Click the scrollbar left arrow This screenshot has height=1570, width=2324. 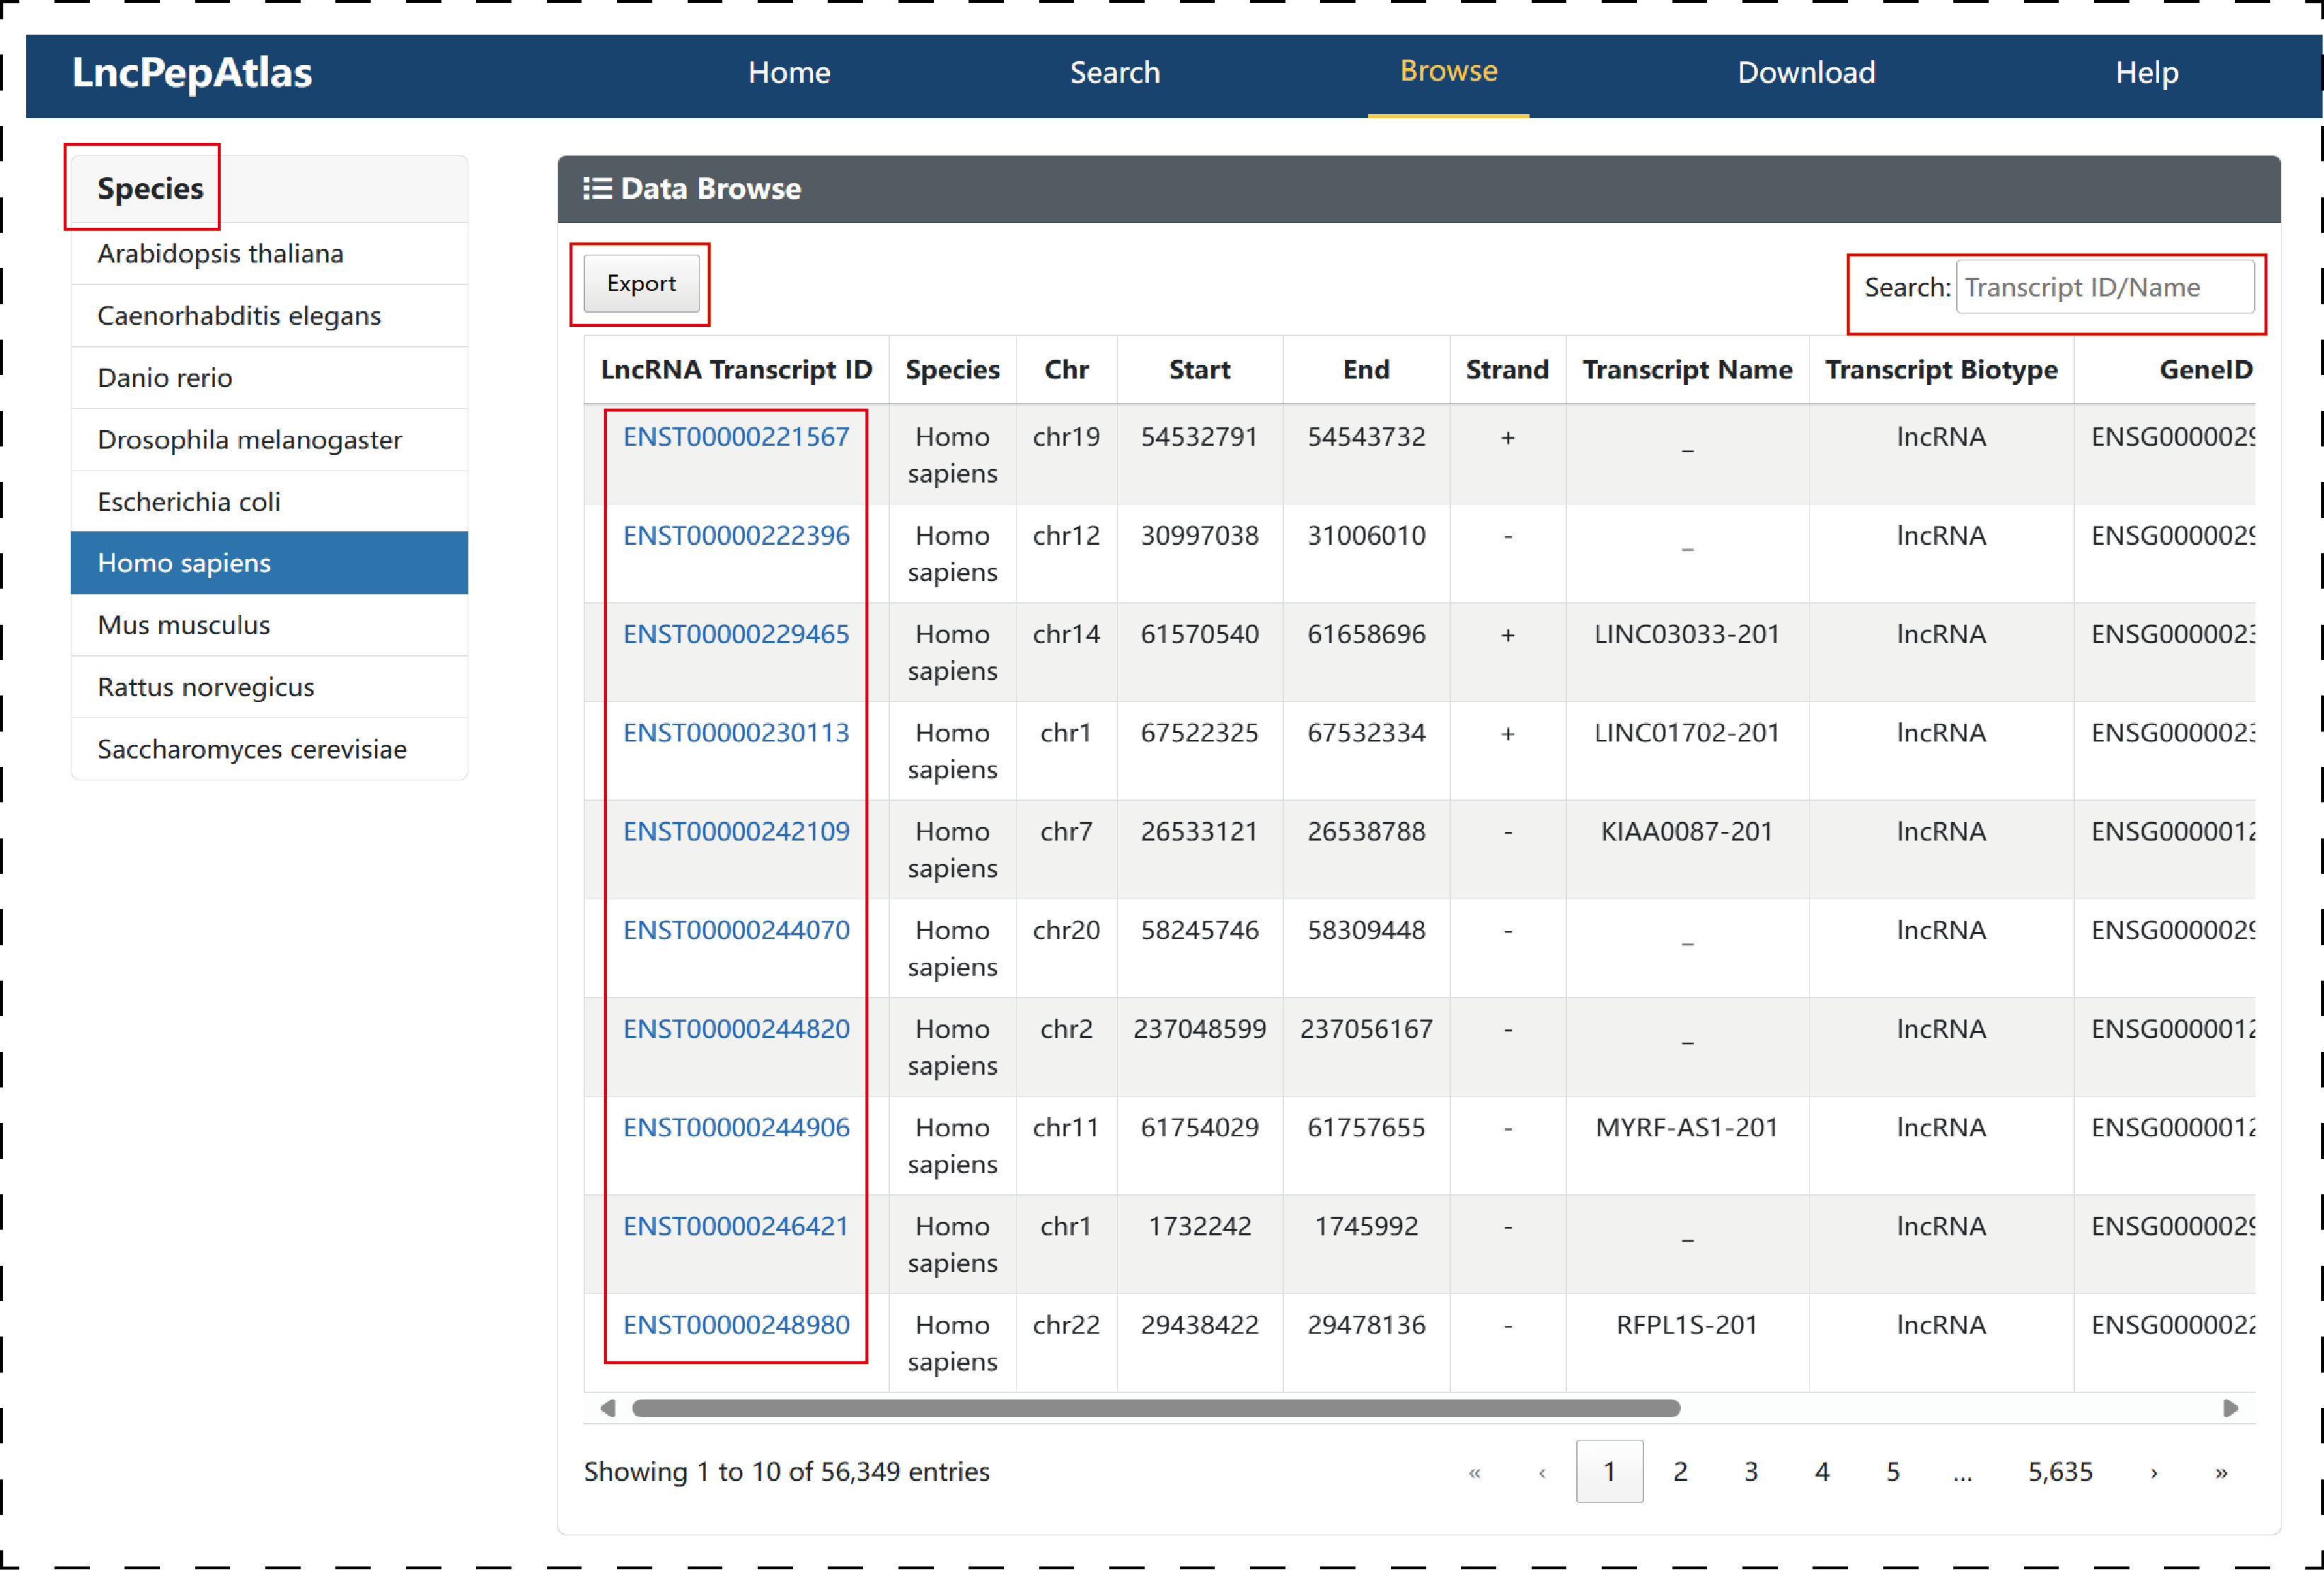[x=606, y=1409]
